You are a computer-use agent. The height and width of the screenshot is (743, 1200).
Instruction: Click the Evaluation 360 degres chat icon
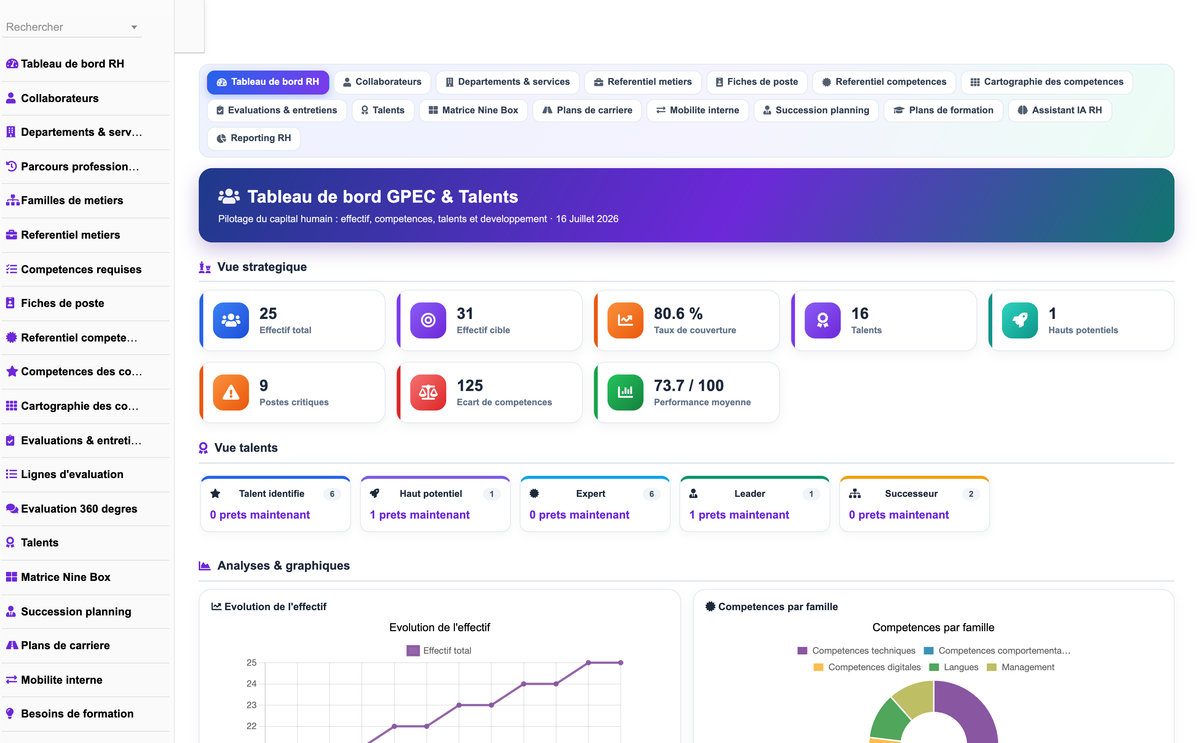[x=12, y=508]
